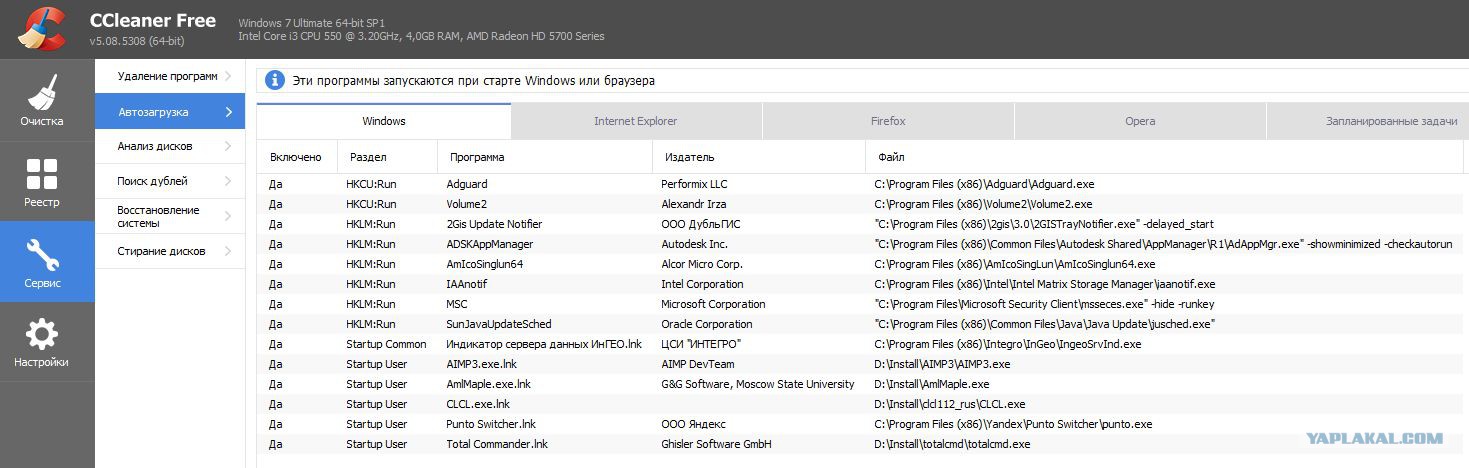Image resolution: width=1469 pixels, height=468 pixels.
Task: Select the Punto Switcher.lnk row
Action: click(x=860, y=424)
